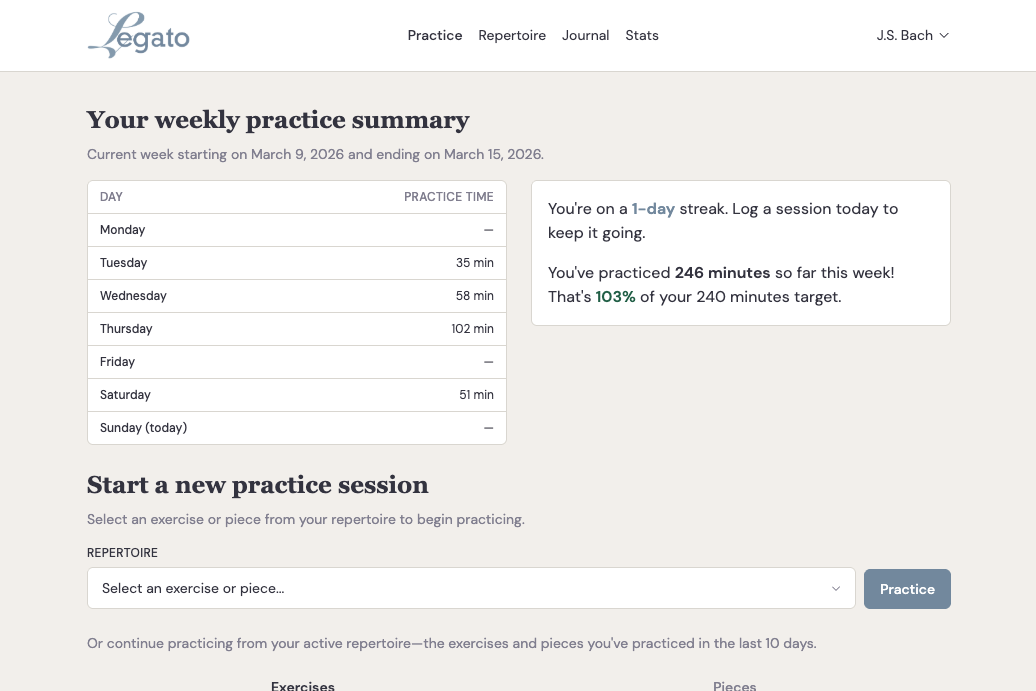This screenshot has width=1036, height=691.
Task: Click the 1-day streak link
Action: coord(652,208)
